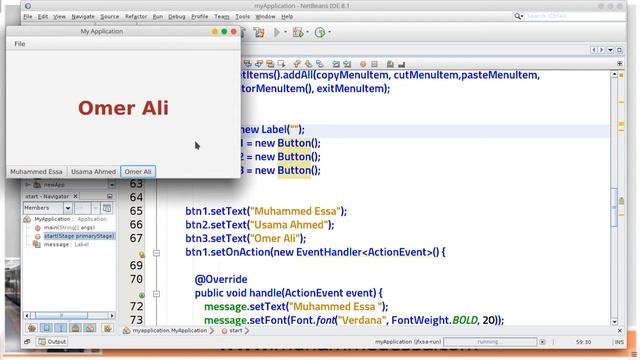Click the Omer Ali button
Viewport: 640px width, 360px height.
138,172
